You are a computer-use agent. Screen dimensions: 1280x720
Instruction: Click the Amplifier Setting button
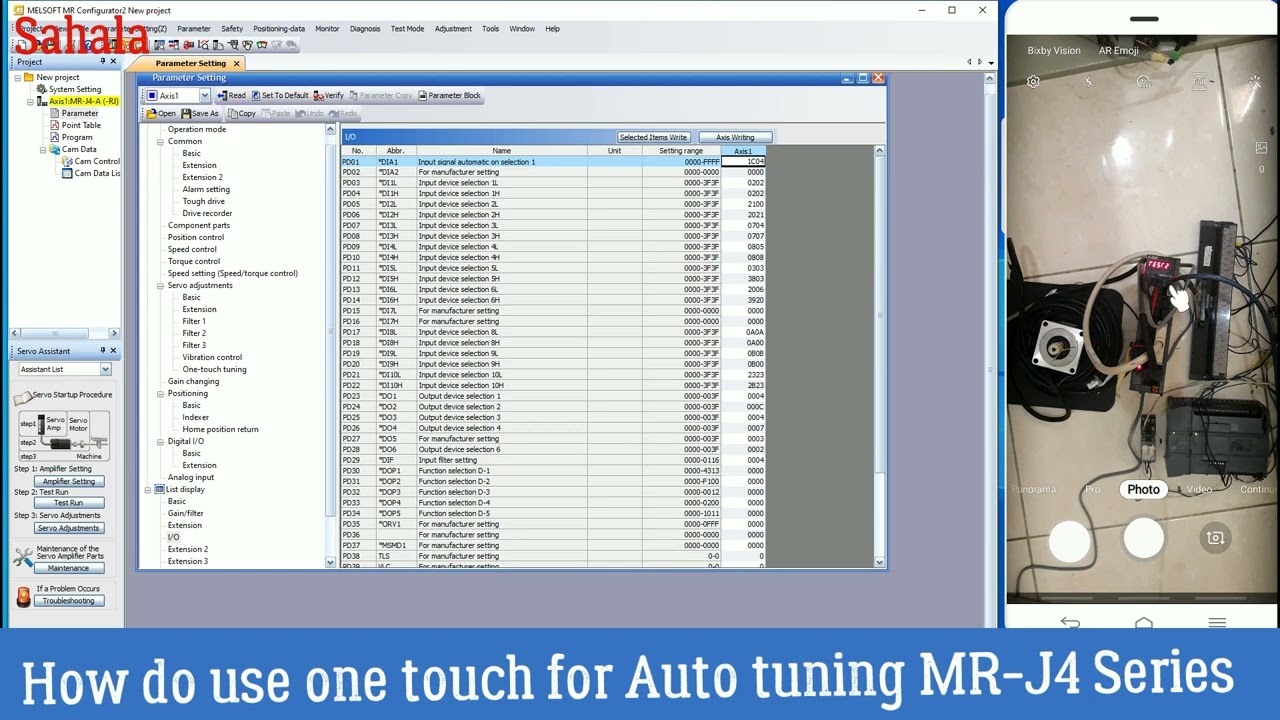click(69, 481)
